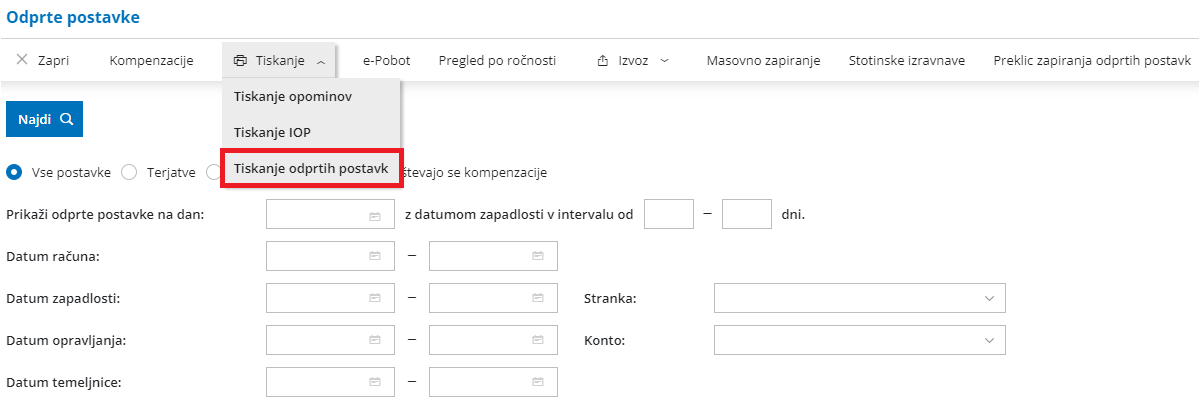
Task: Open calendar icon in first Datum računa field
Action: click(375, 256)
